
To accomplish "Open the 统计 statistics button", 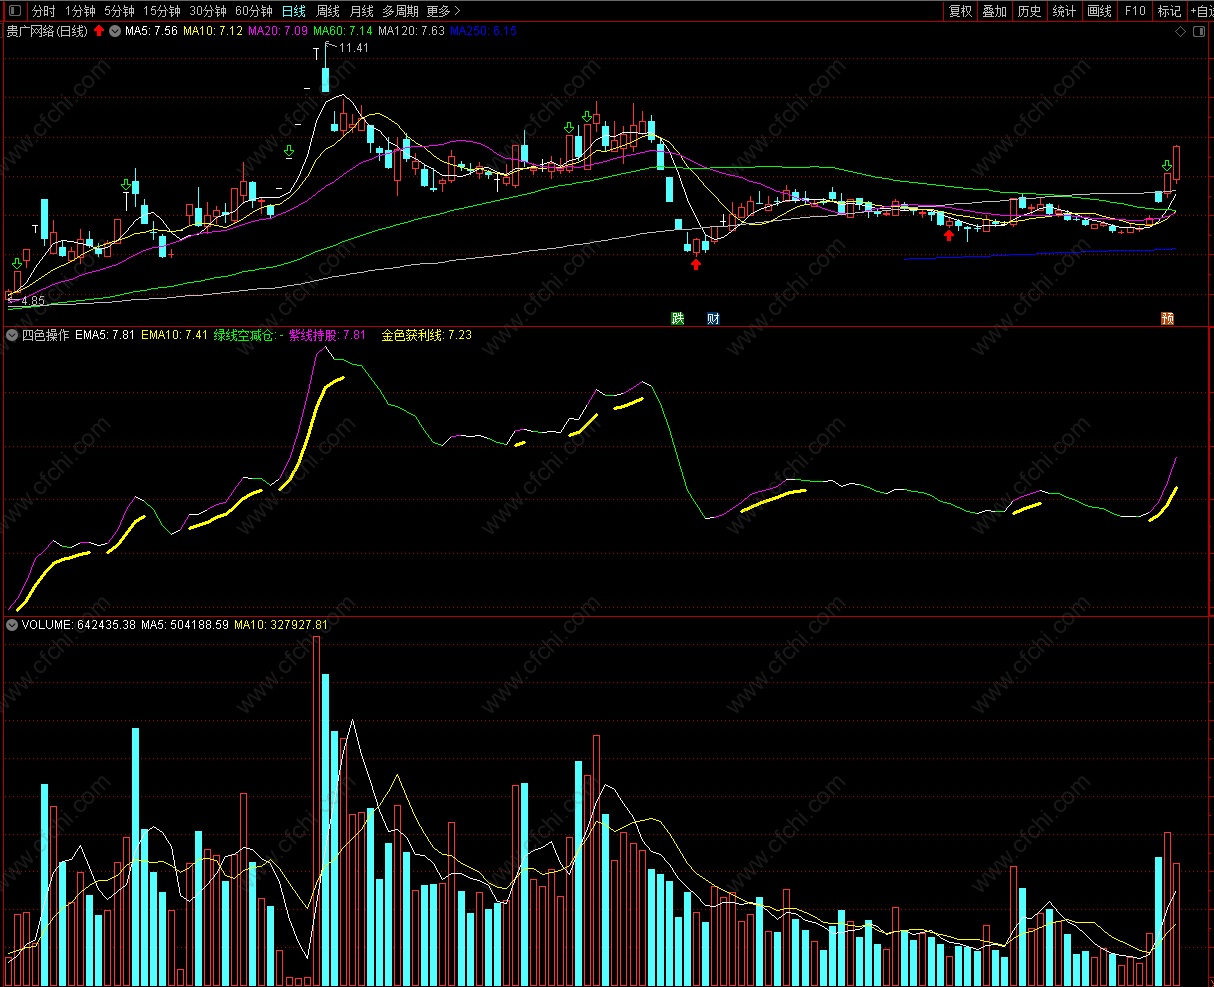I will coord(1065,11).
